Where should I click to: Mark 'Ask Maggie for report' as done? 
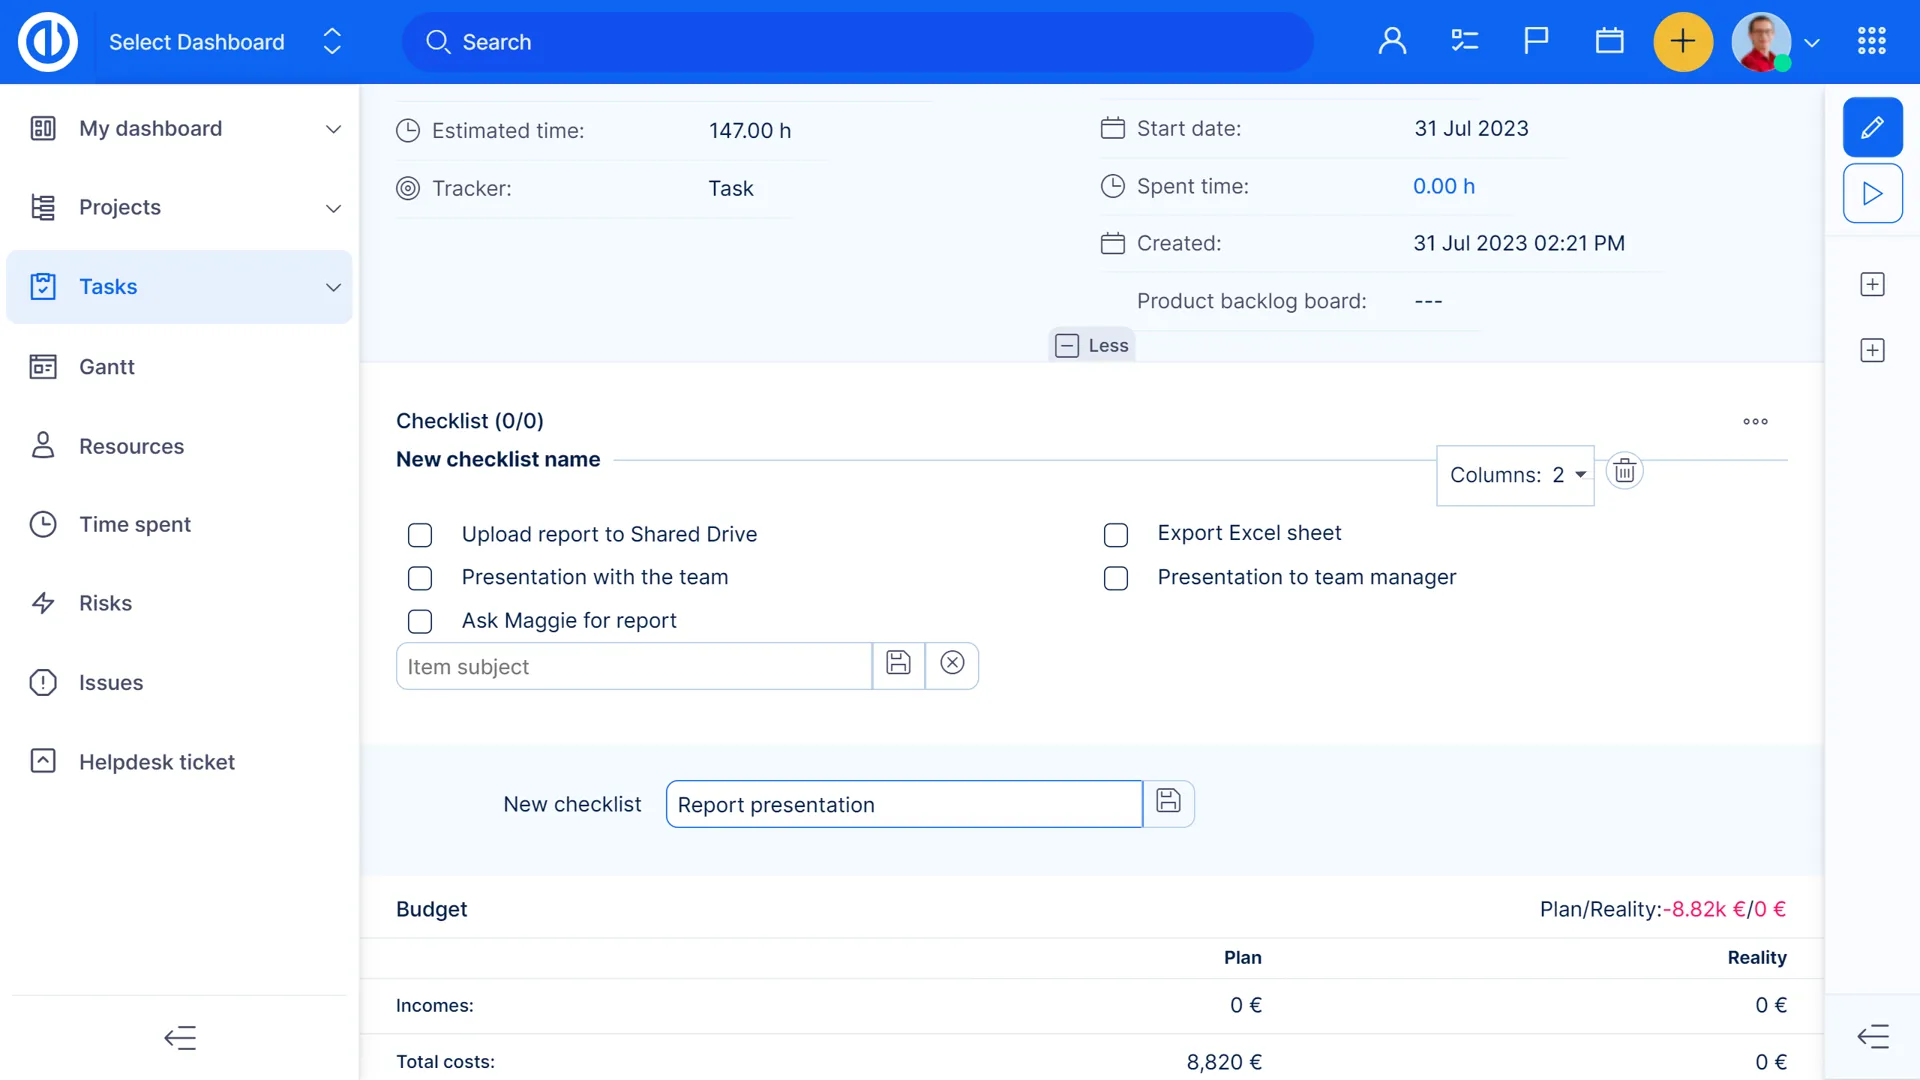coord(420,621)
